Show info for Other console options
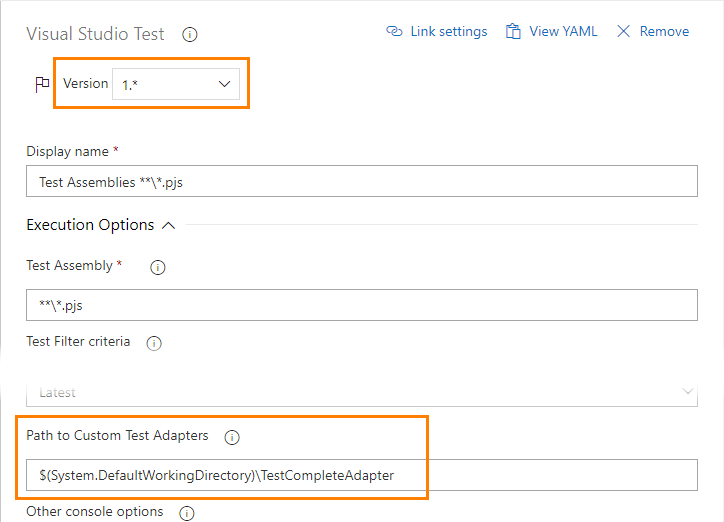724x522 pixels. [186, 513]
